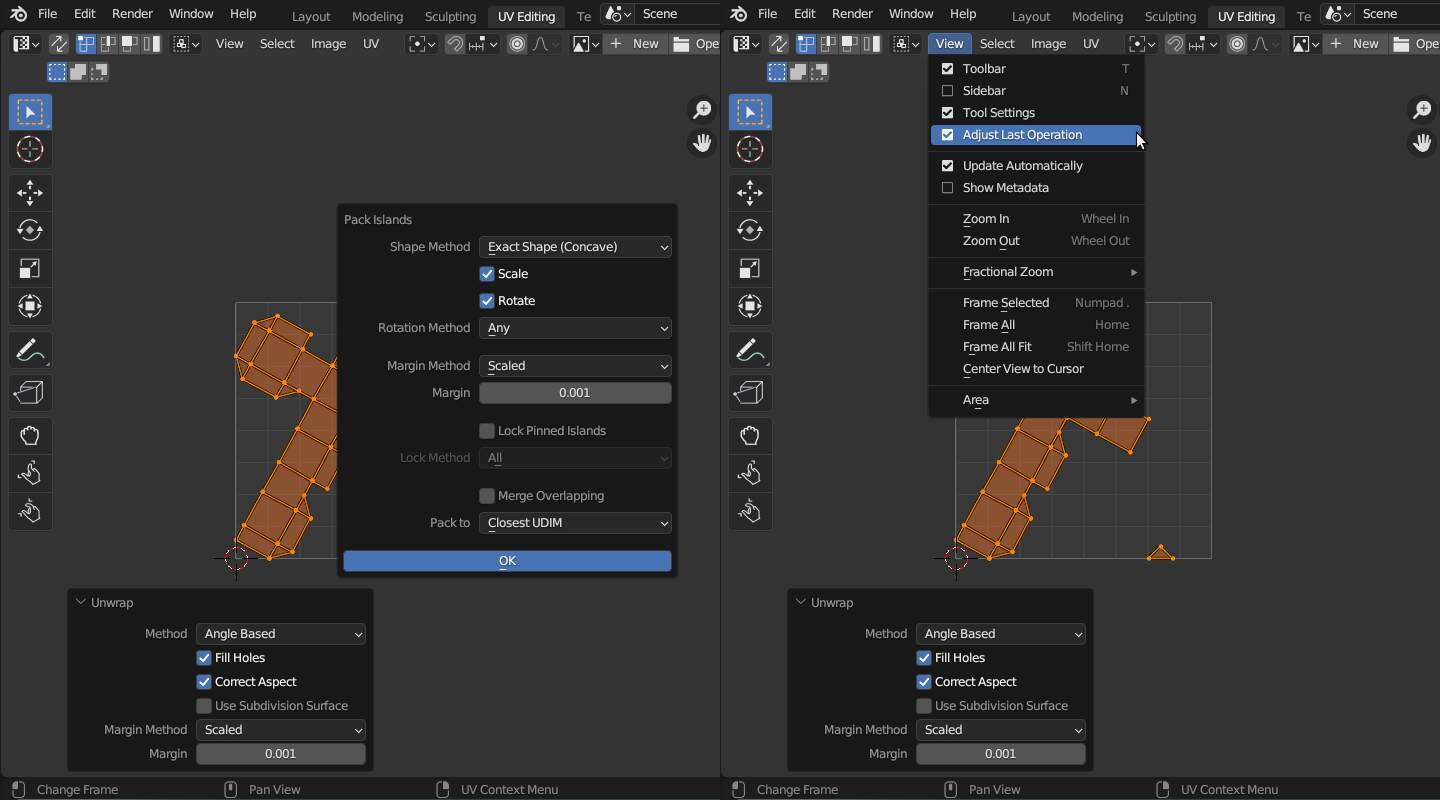1440x800 pixels.
Task: Open Margin Method dropdown in Pack Islands
Action: (575, 366)
